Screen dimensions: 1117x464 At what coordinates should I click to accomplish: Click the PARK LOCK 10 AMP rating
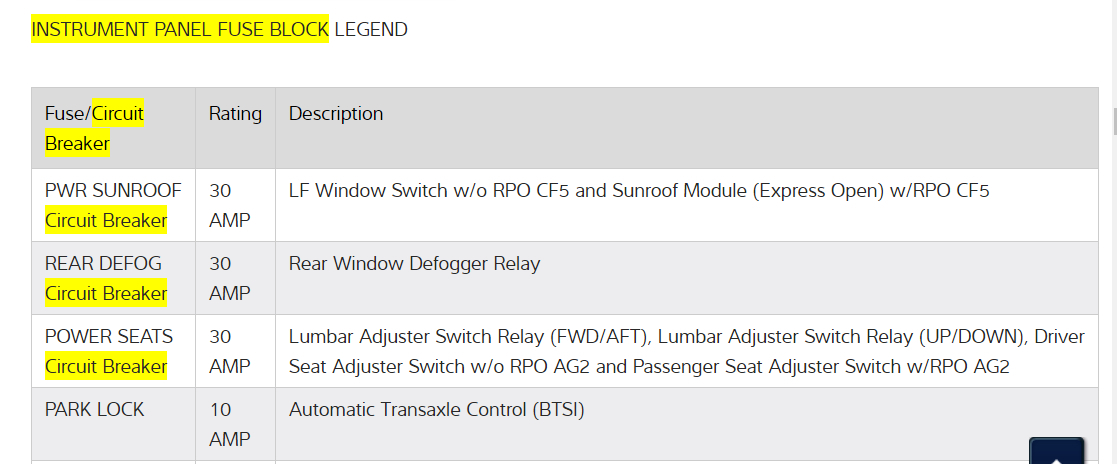tap(229, 424)
